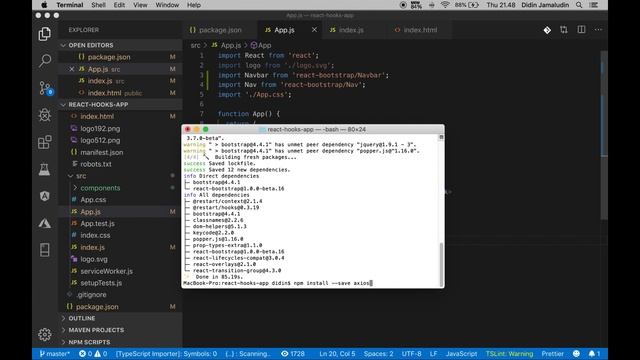Screen dimensions: 640x360
Task: Expand the Maven Projects section
Action: point(120,330)
